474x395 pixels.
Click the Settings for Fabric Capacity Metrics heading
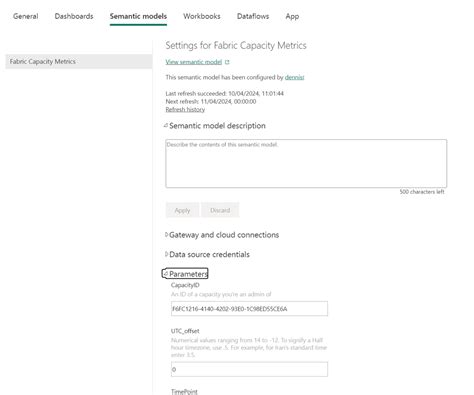tap(236, 45)
